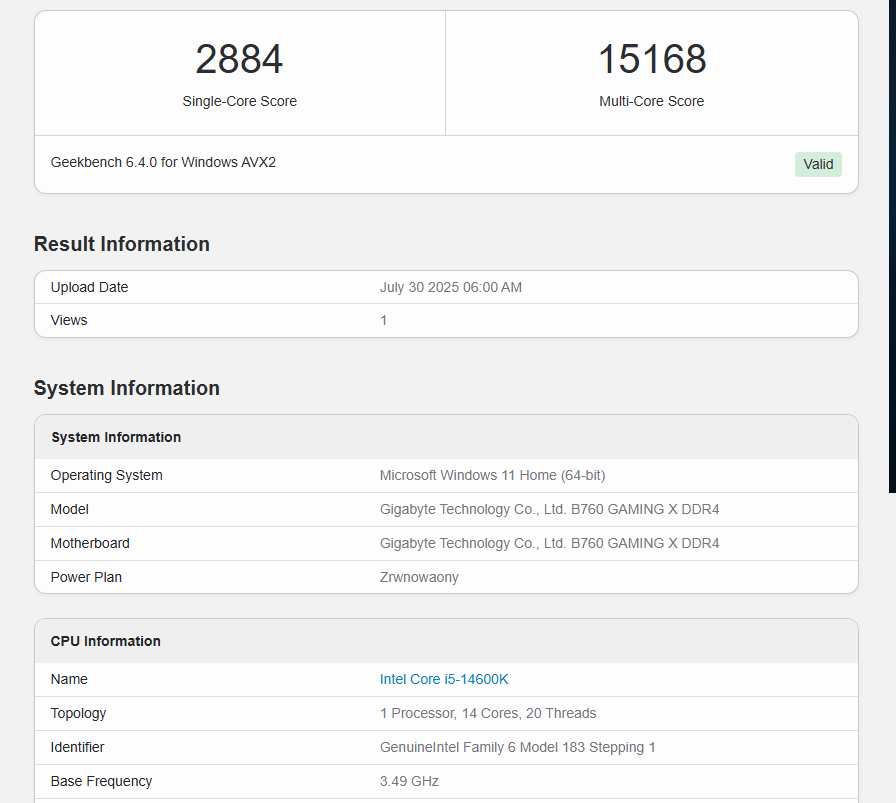The image size is (896, 803).
Task: Click the Microsoft Windows 11 Home value
Action: [492, 475]
